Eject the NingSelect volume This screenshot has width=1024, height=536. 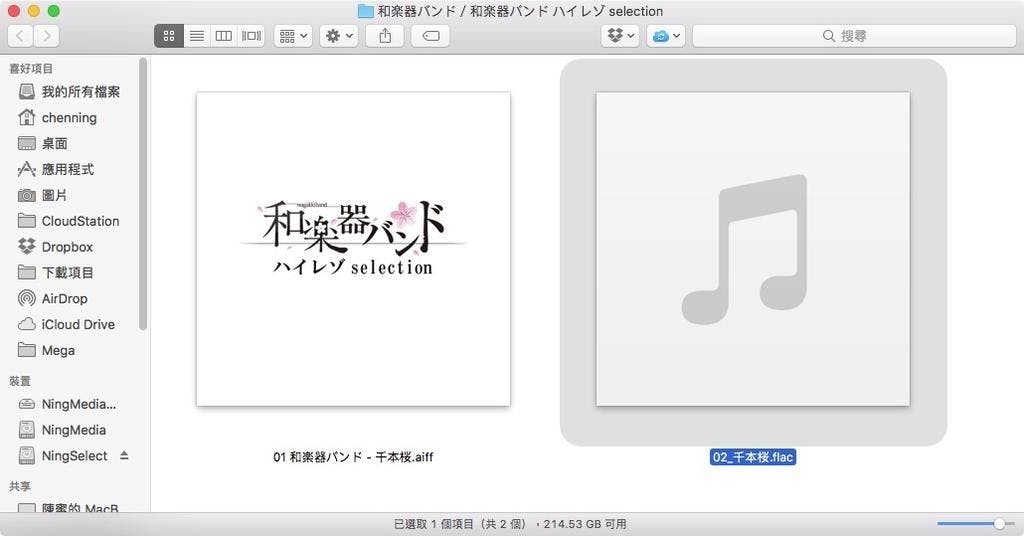pos(124,456)
